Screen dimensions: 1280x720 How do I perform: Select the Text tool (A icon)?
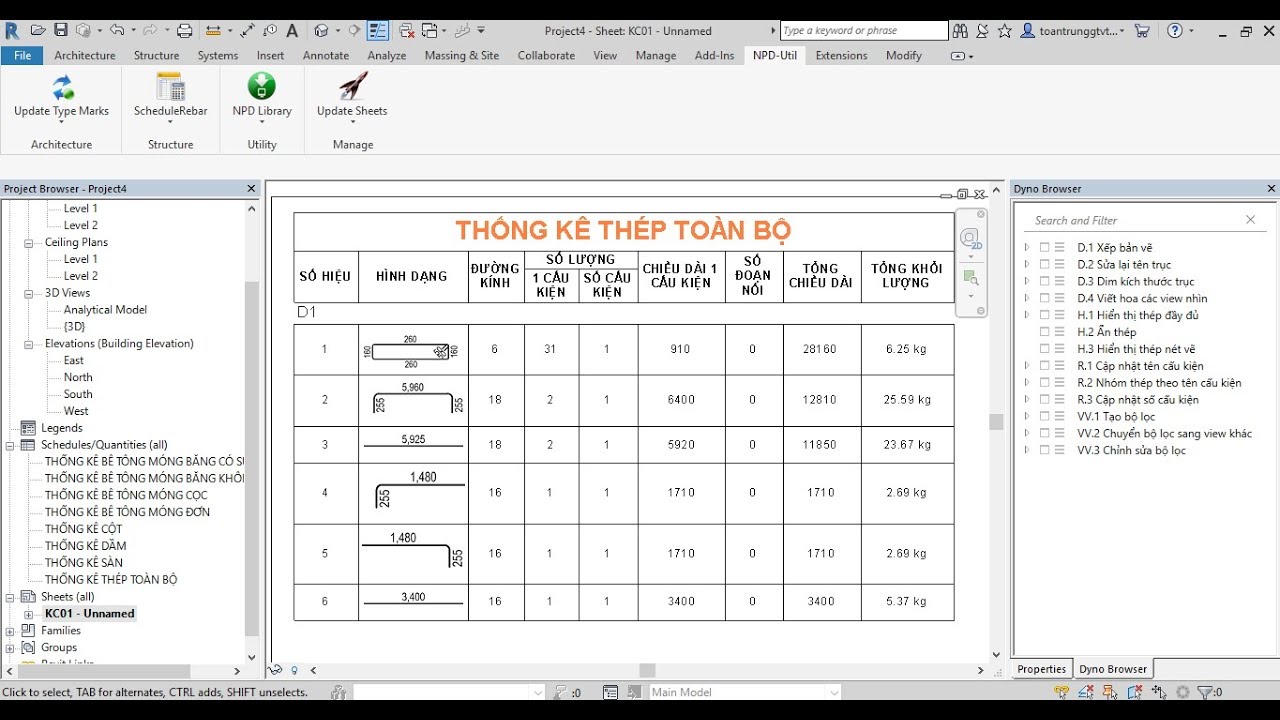292,31
